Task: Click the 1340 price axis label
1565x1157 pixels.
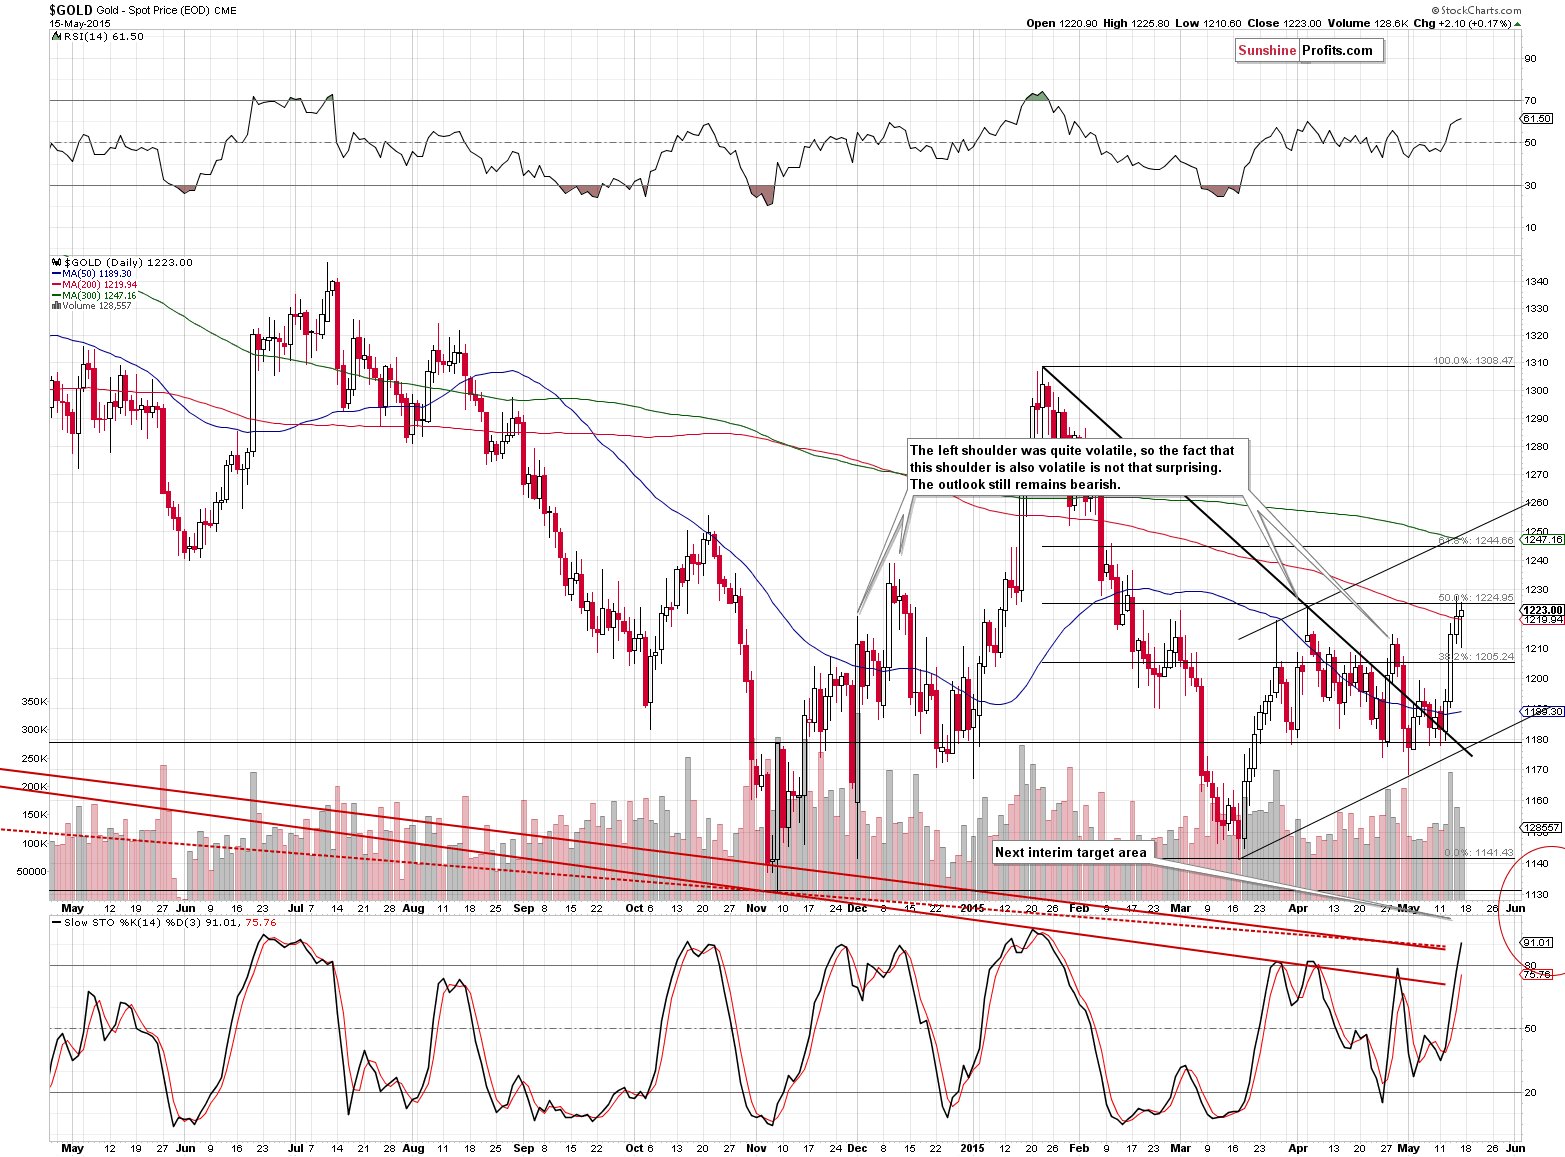Action: [1537, 282]
